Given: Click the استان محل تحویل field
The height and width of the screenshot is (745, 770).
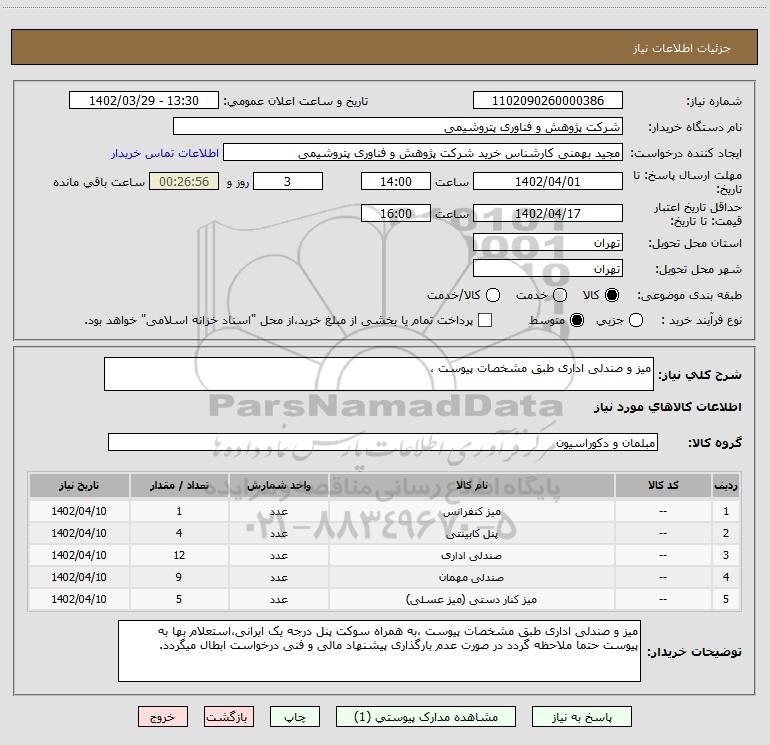Looking at the screenshot, I should point(548,242).
